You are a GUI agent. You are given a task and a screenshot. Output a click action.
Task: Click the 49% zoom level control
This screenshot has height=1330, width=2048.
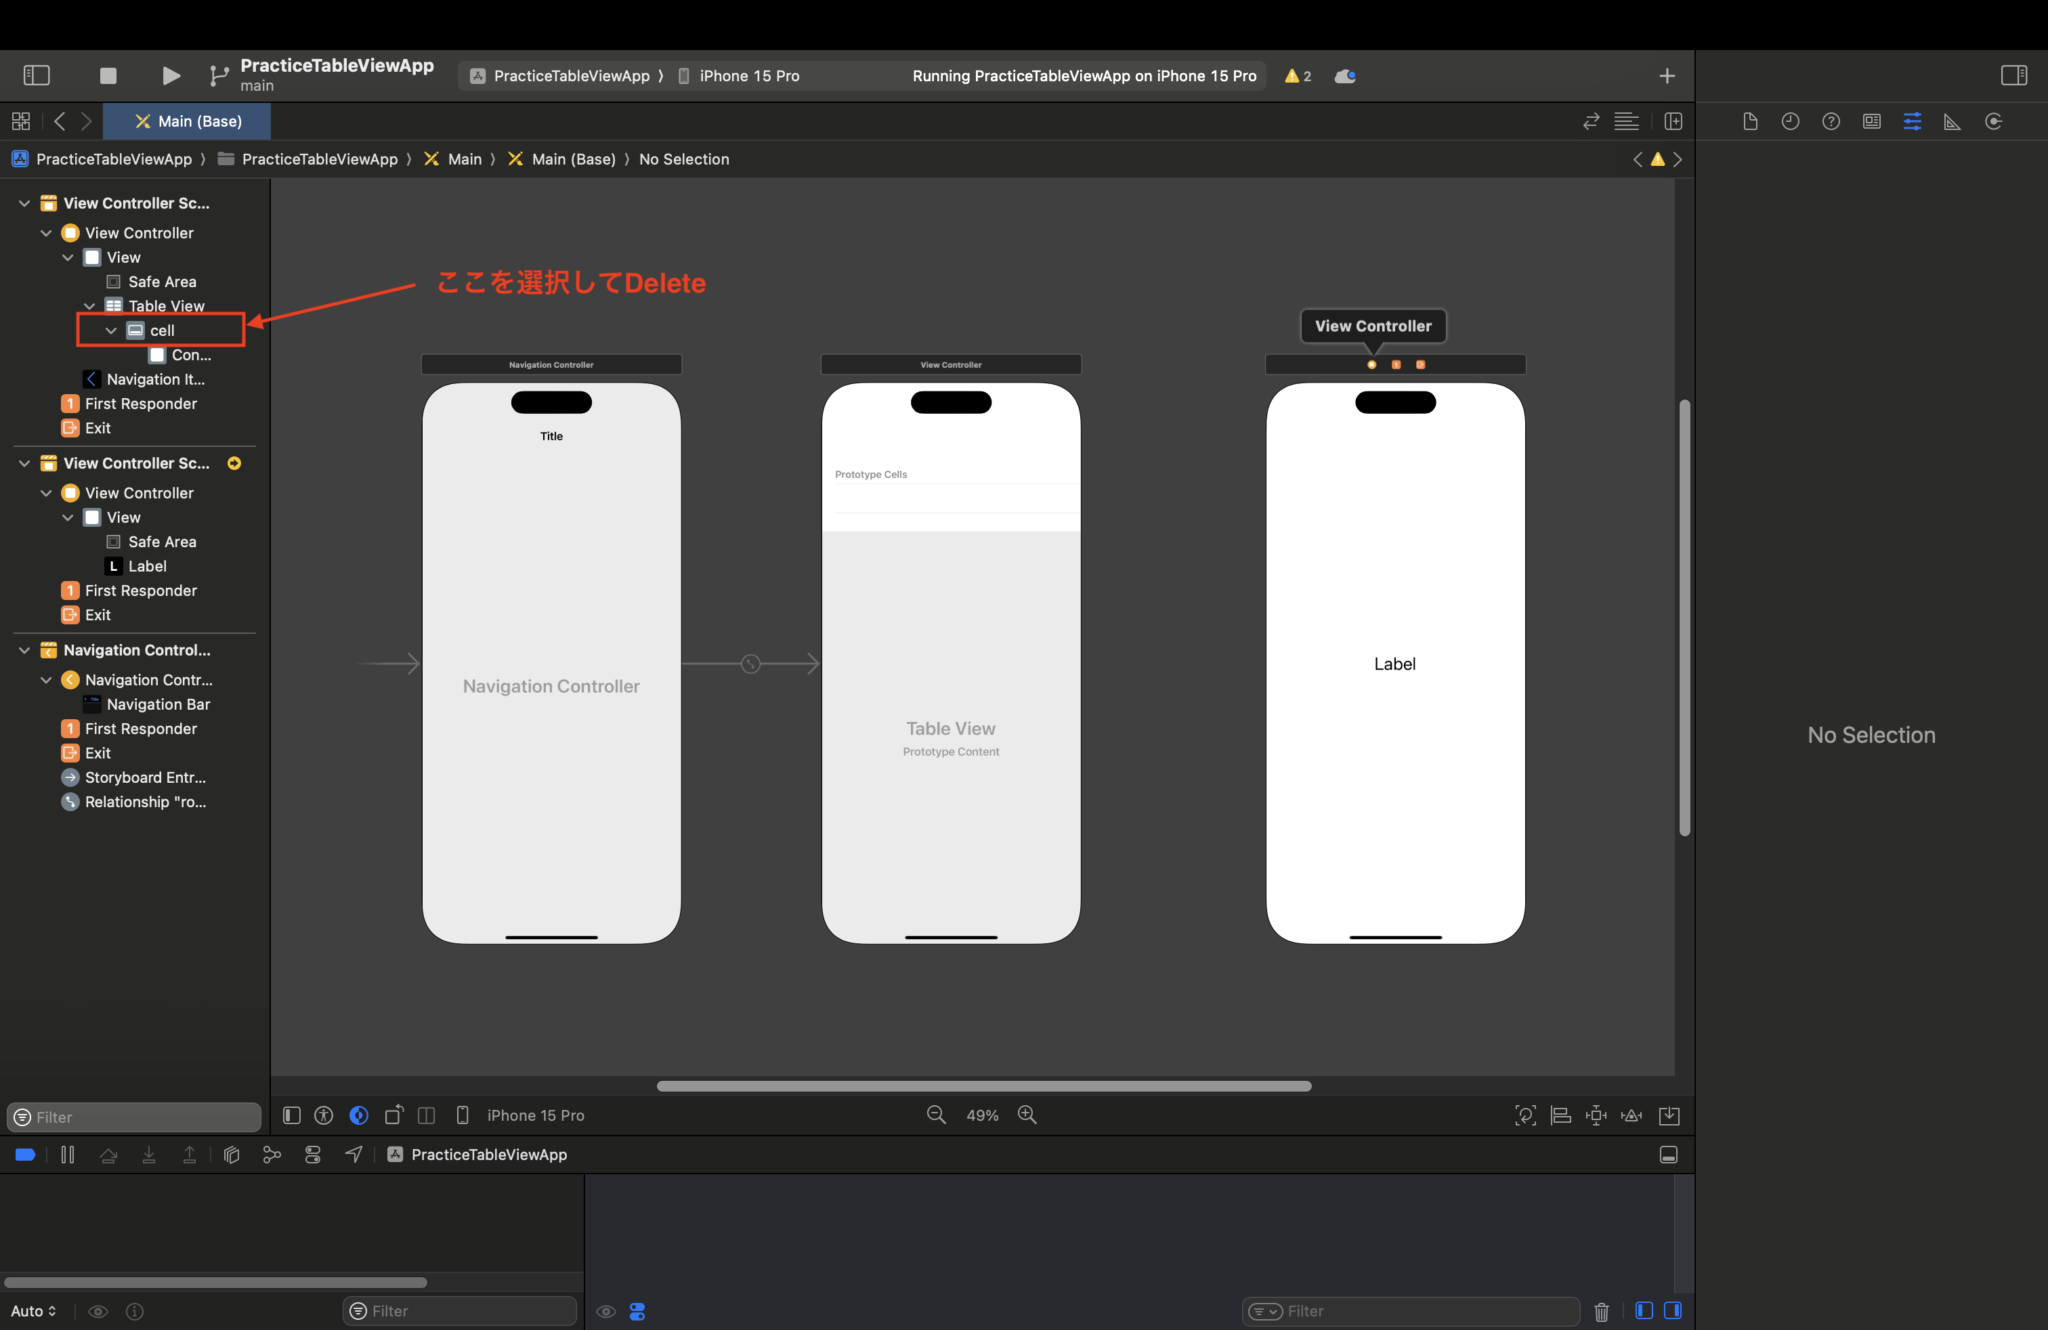[981, 1115]
